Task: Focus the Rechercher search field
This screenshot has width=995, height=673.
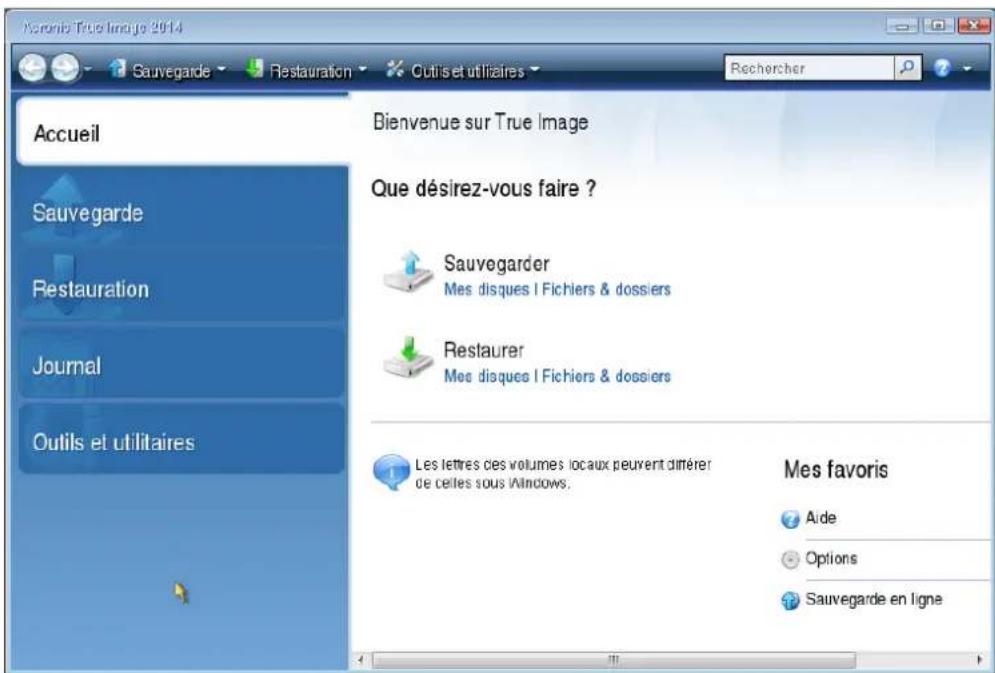Action: coord(809,69)
